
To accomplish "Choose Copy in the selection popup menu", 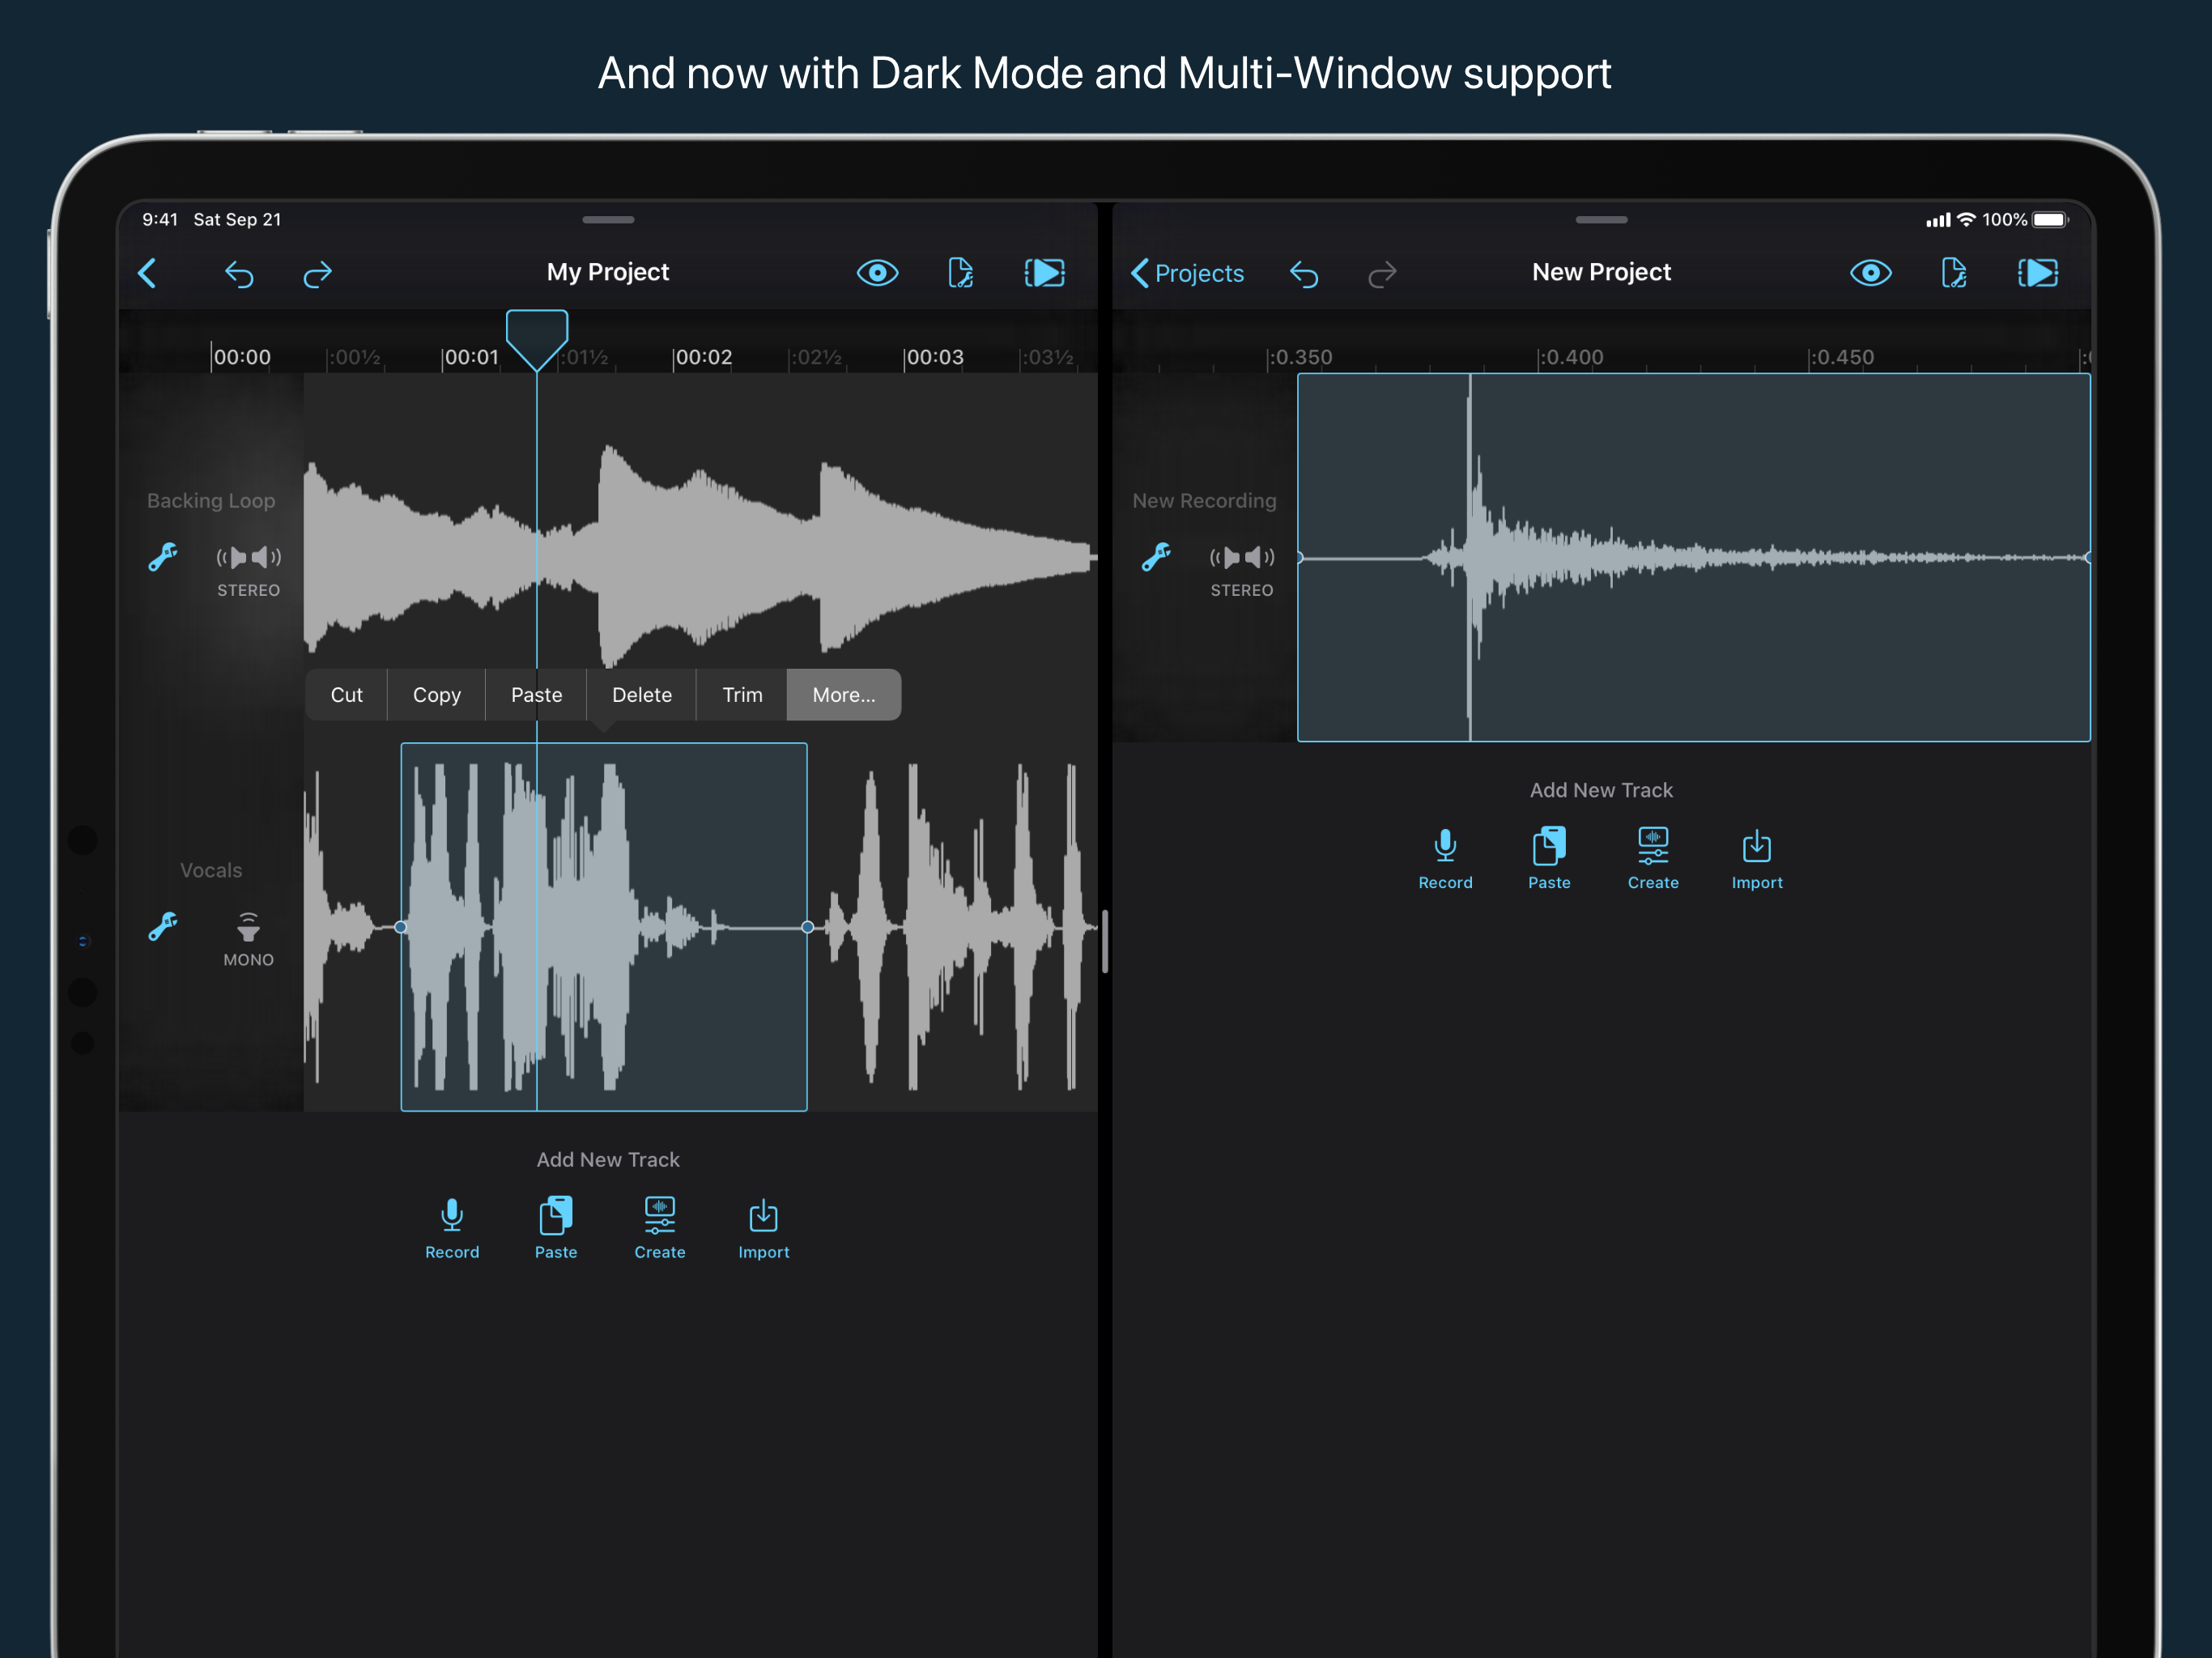I will (x=436, y=695).
